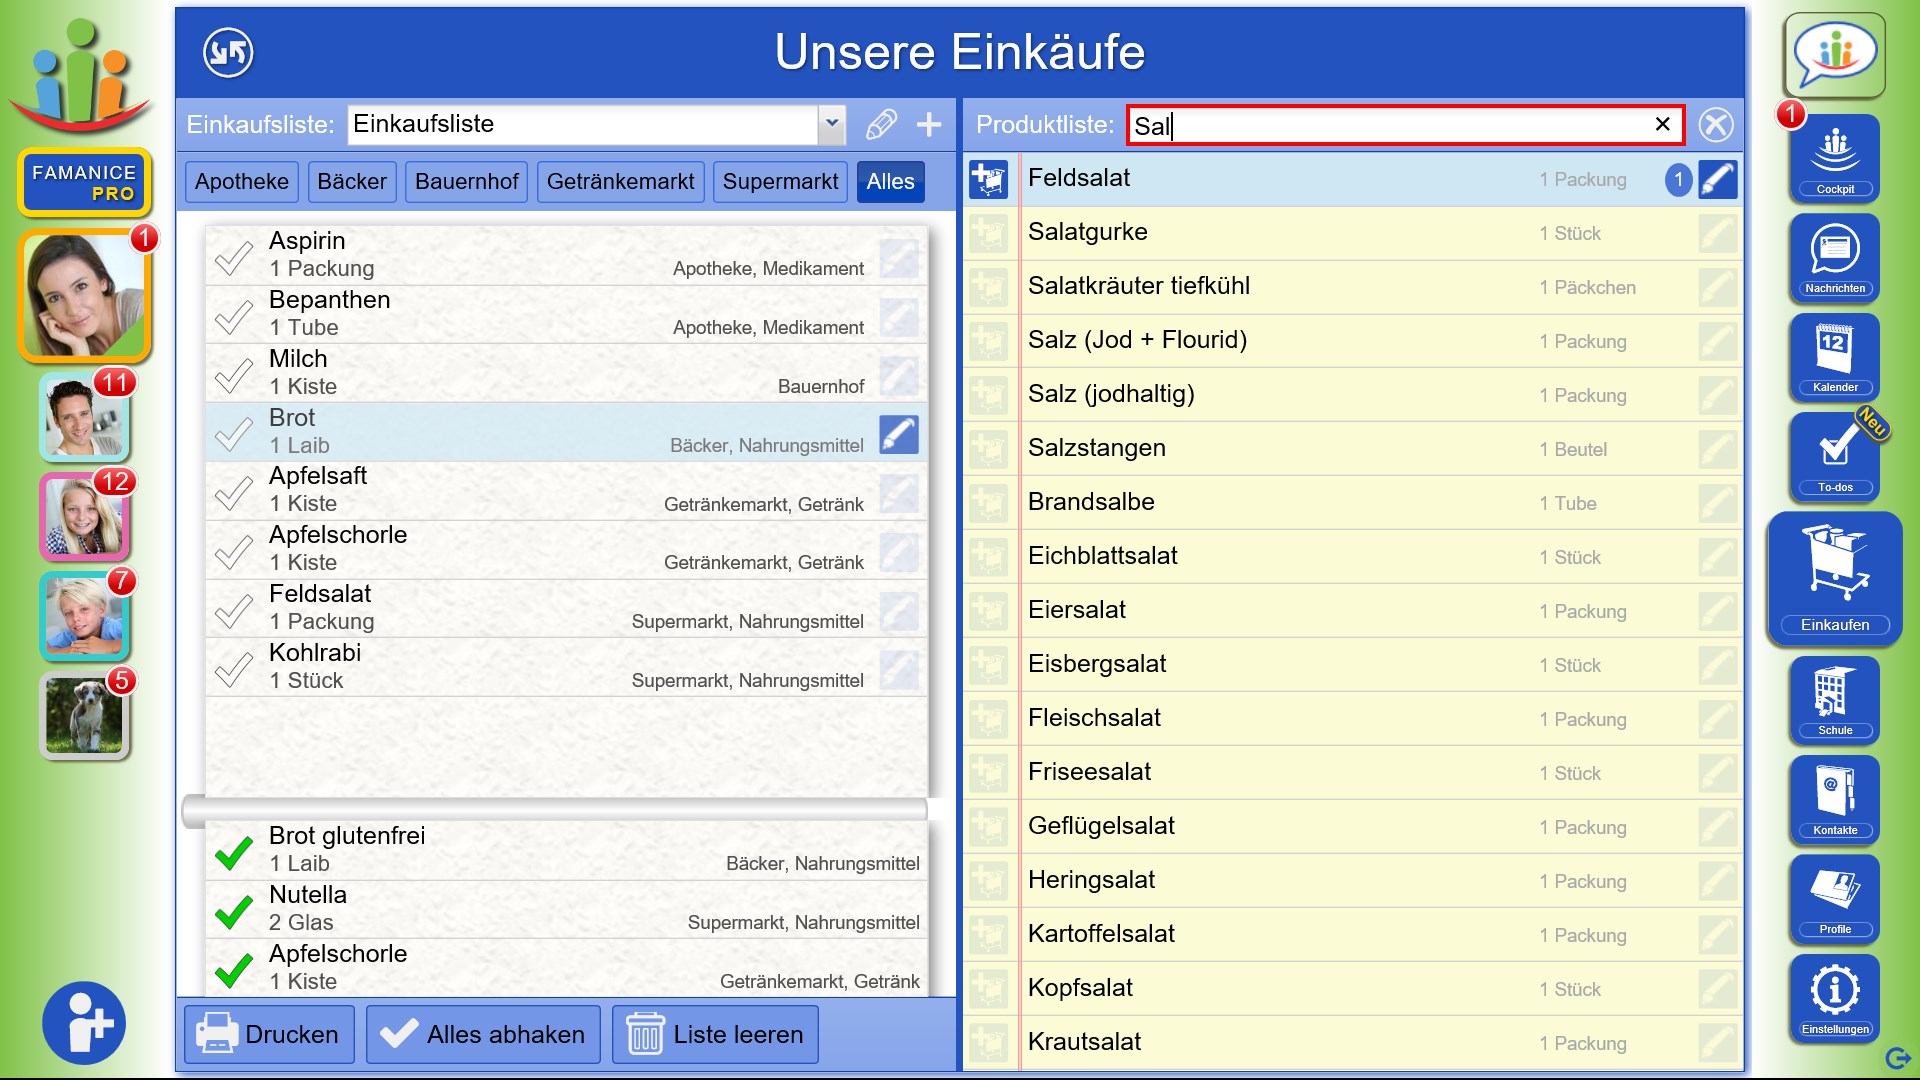The height and width of the screenshot is (1080, 1920).
Task: Click the Alles abhaken button
Action: pyautogui.click(x=483, y=1034)
